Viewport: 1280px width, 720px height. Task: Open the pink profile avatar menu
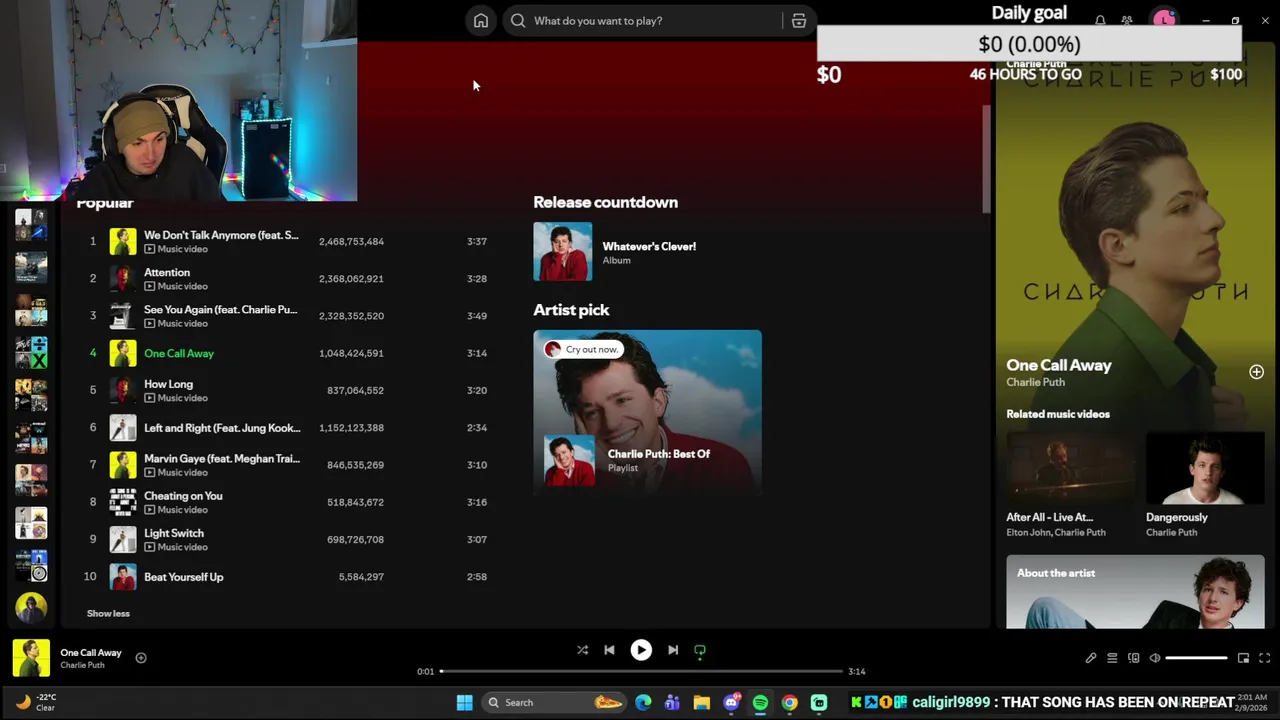1164,19
